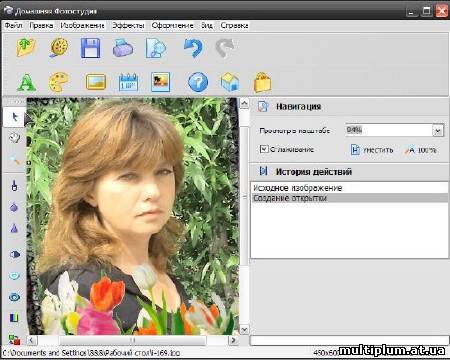The width and height of the screenshot is (450, 360).
Task: Add text with the green letter A tool
Action: click(x=26, y=82)
